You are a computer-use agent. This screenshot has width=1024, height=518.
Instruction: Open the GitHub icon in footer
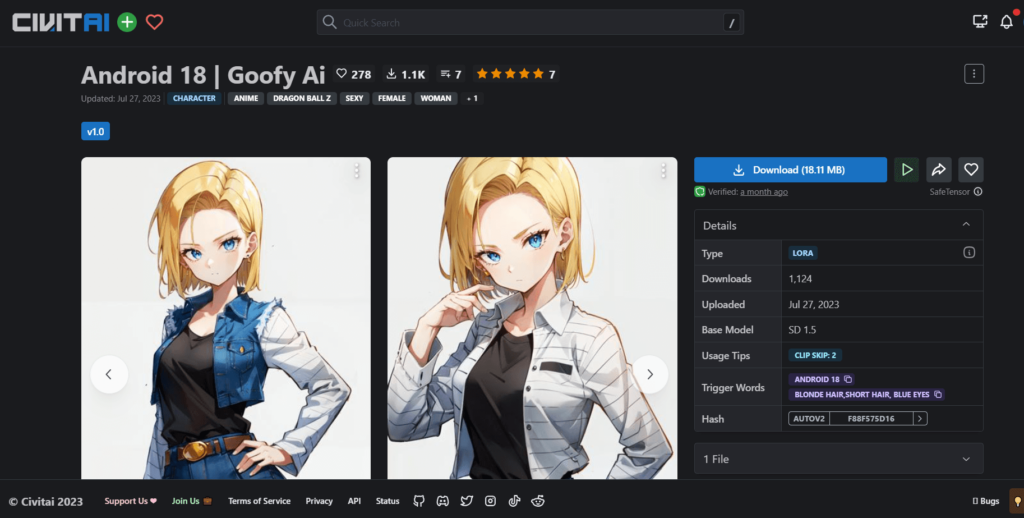[419, 501]
